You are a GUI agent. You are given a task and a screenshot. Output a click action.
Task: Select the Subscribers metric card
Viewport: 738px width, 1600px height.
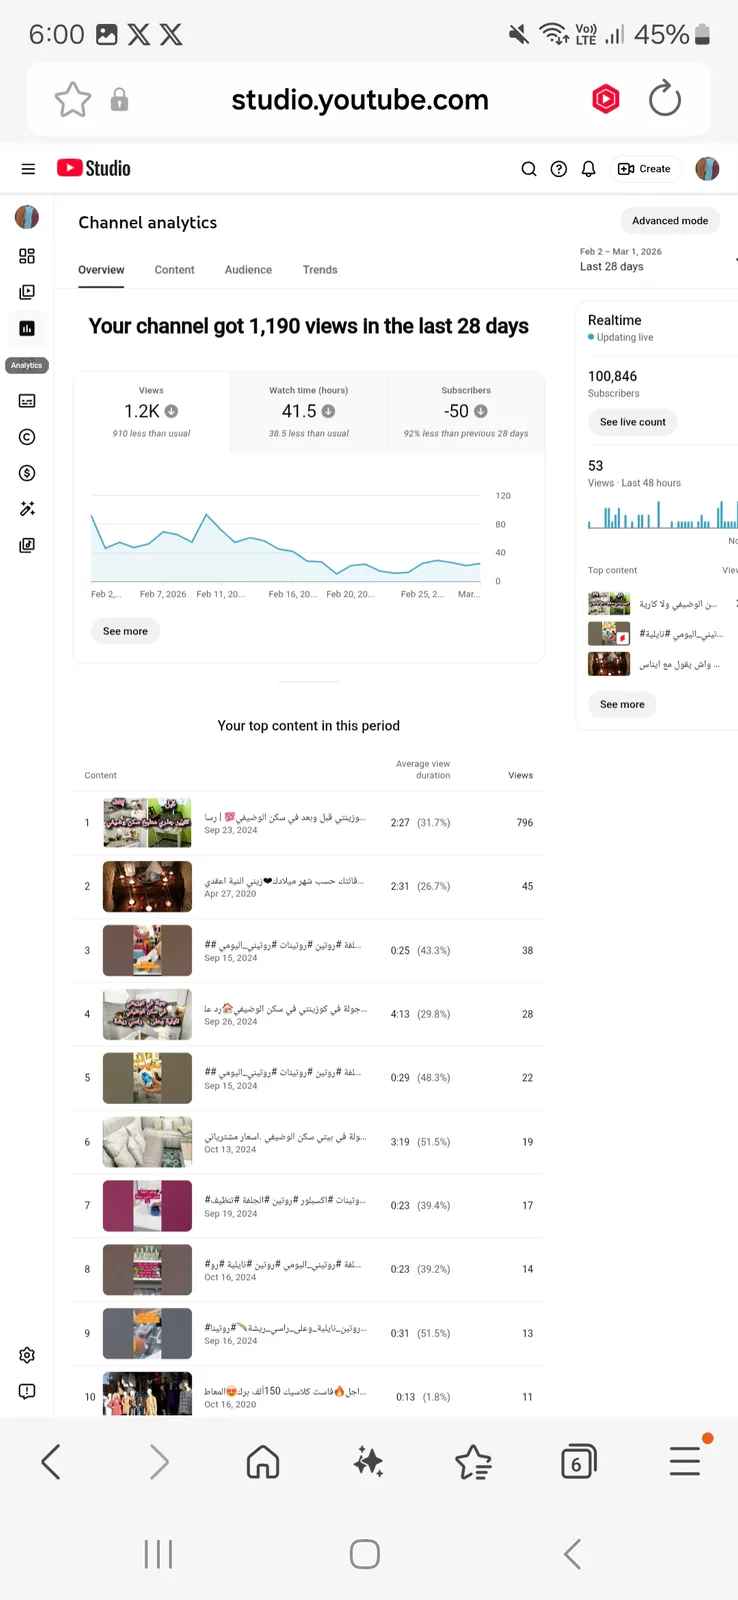466,412
